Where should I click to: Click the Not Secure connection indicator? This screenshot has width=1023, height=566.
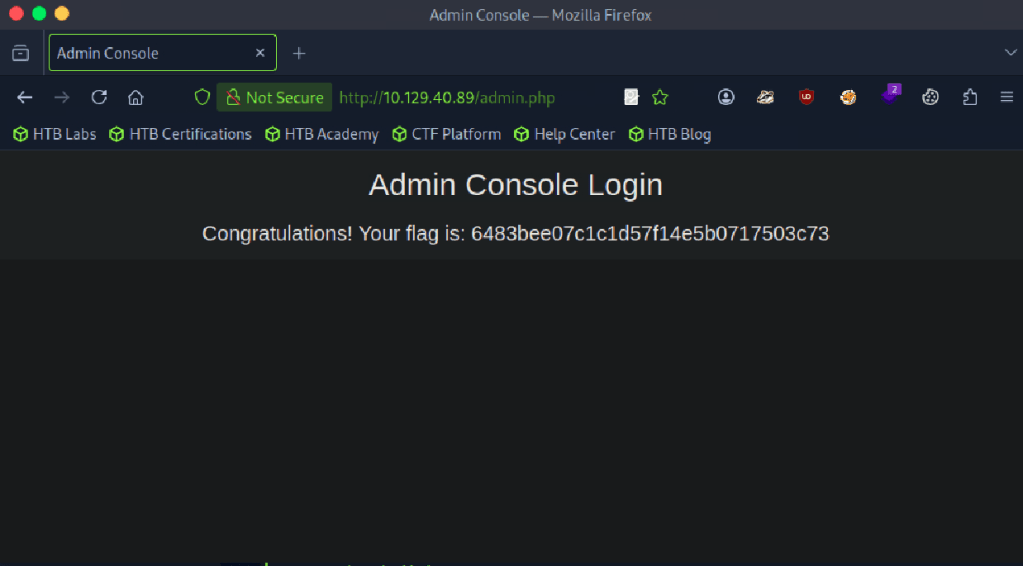click(x=275, y=97)
